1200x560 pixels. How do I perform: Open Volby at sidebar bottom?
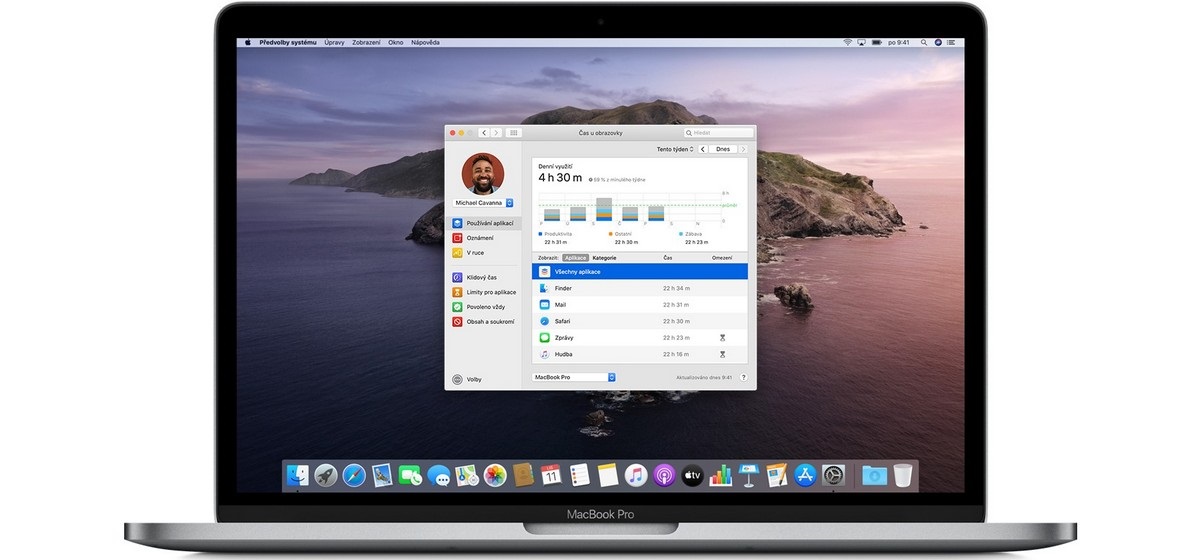coord(467,379)
